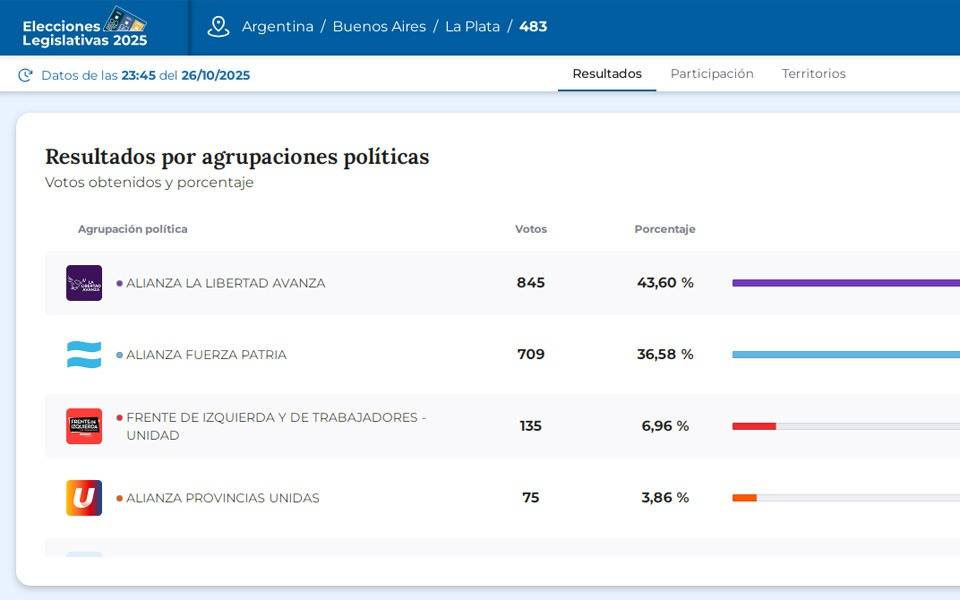Screen dimensions: 960x600
Task: Open the Territorios tab
Action: 813,74
